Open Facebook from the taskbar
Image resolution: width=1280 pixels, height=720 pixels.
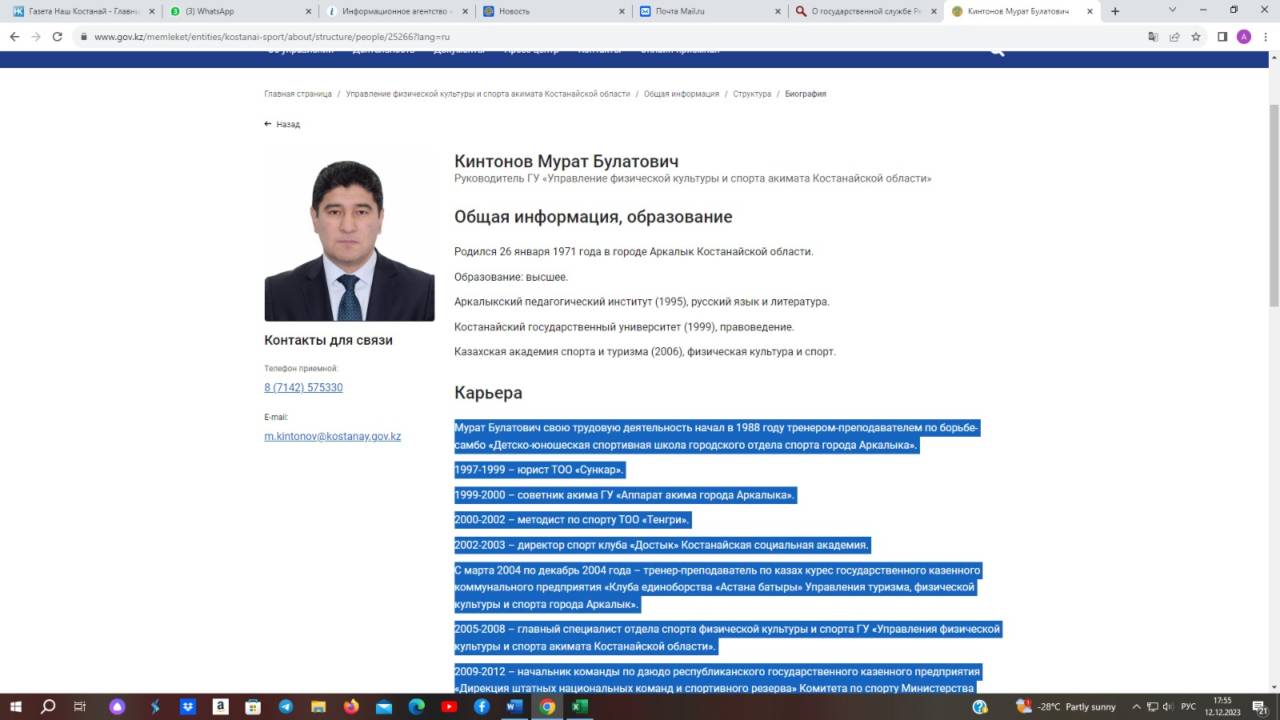[482, 706]
